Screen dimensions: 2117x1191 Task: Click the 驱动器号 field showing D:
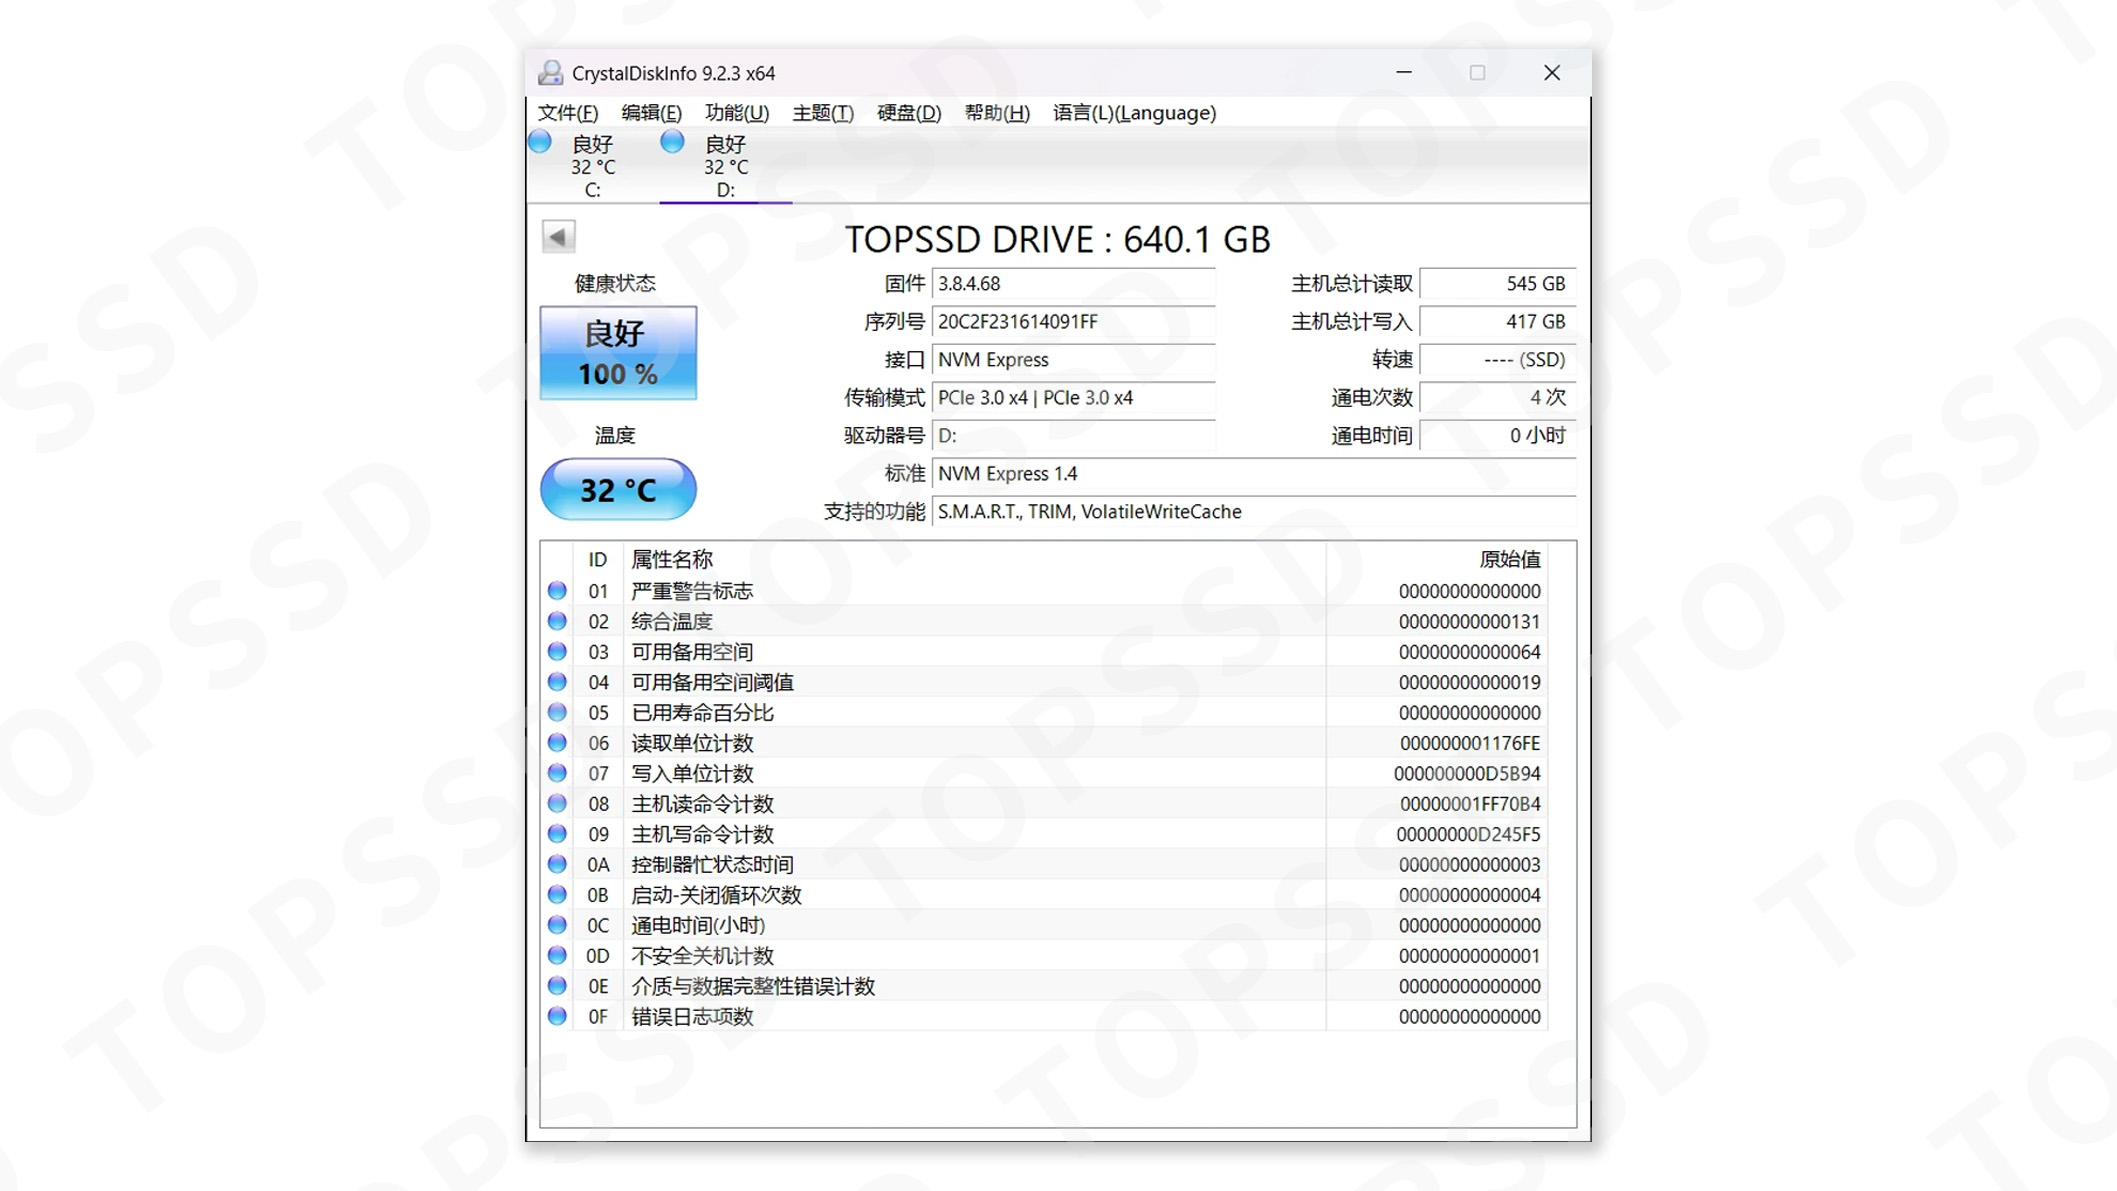pos(1073,436)
